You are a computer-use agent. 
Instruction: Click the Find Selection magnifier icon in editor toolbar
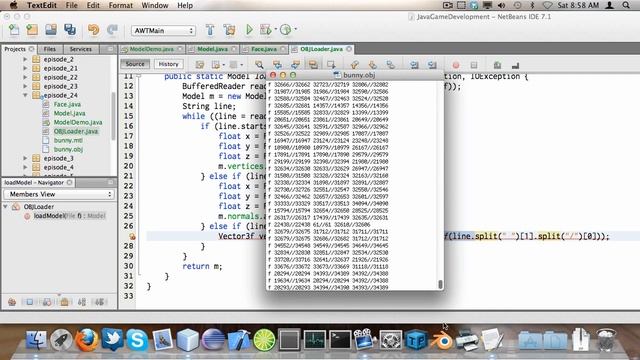point(259,64)
